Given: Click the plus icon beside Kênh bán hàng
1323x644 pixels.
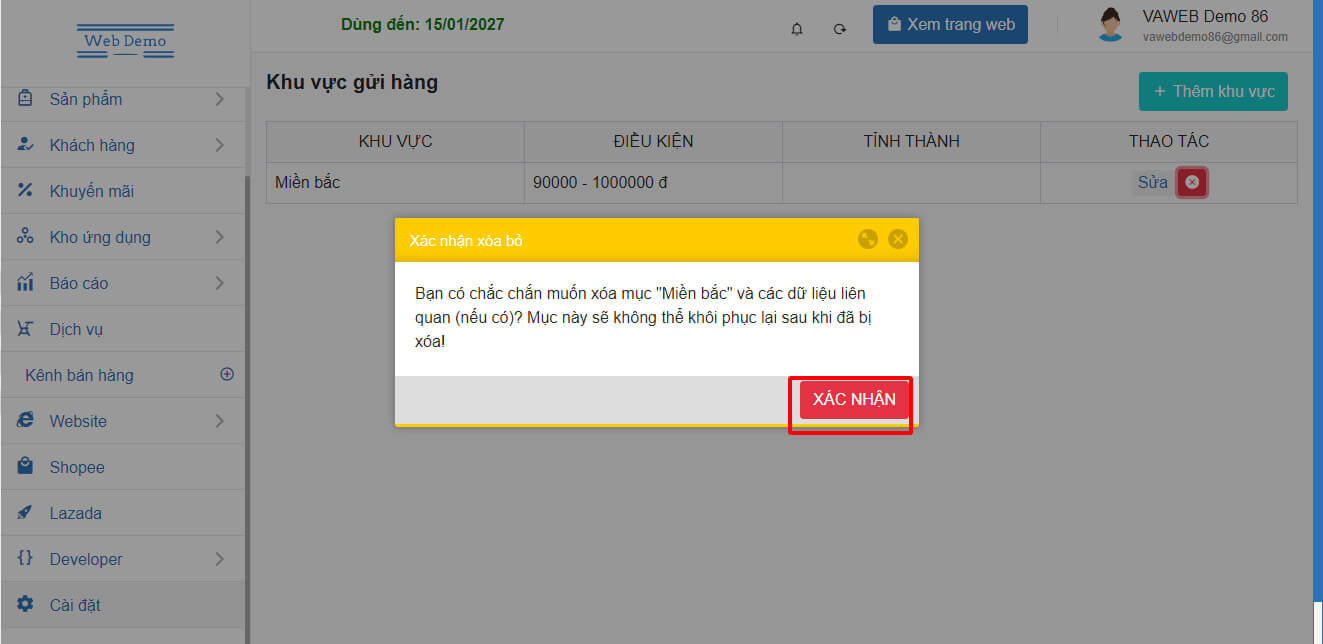Looking at the screenshot, I should [227, 374].
